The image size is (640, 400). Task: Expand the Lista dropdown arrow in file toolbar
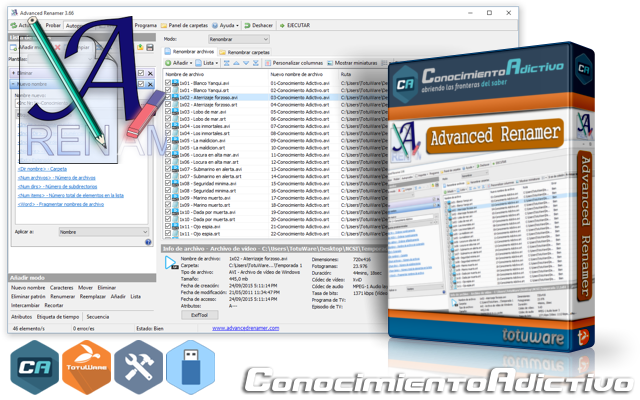[217, 63]
